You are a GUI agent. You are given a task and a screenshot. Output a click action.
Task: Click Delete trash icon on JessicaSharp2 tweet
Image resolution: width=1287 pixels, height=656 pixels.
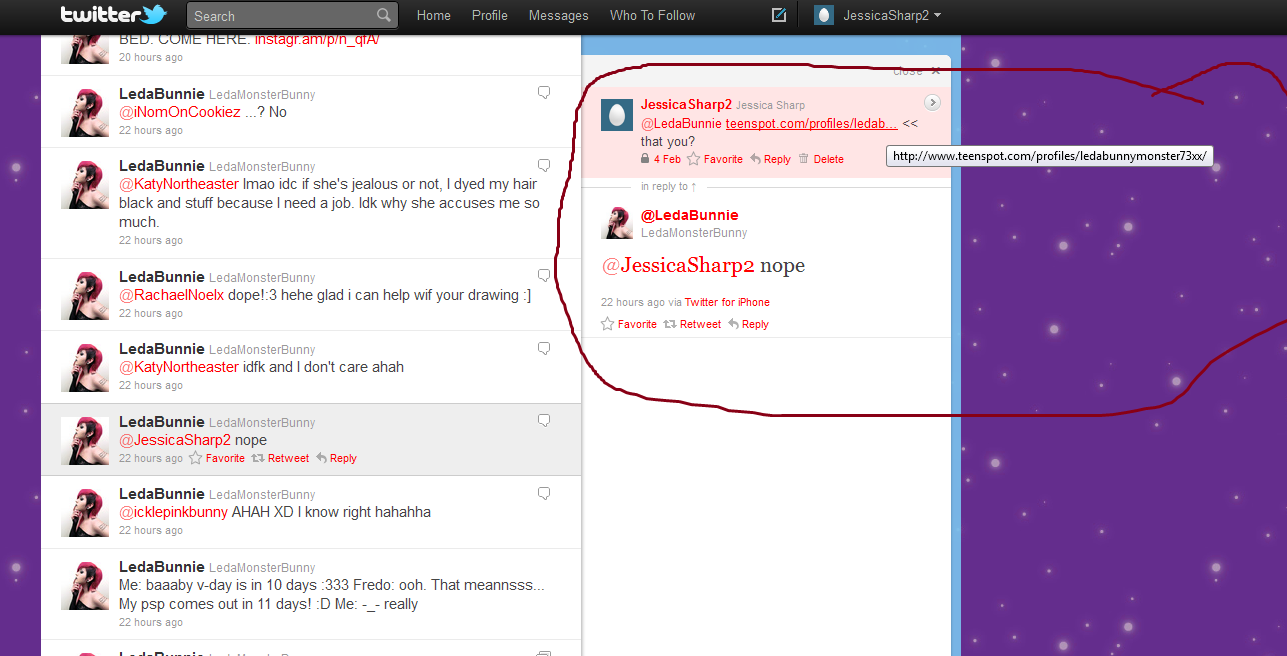coord(803,159)
